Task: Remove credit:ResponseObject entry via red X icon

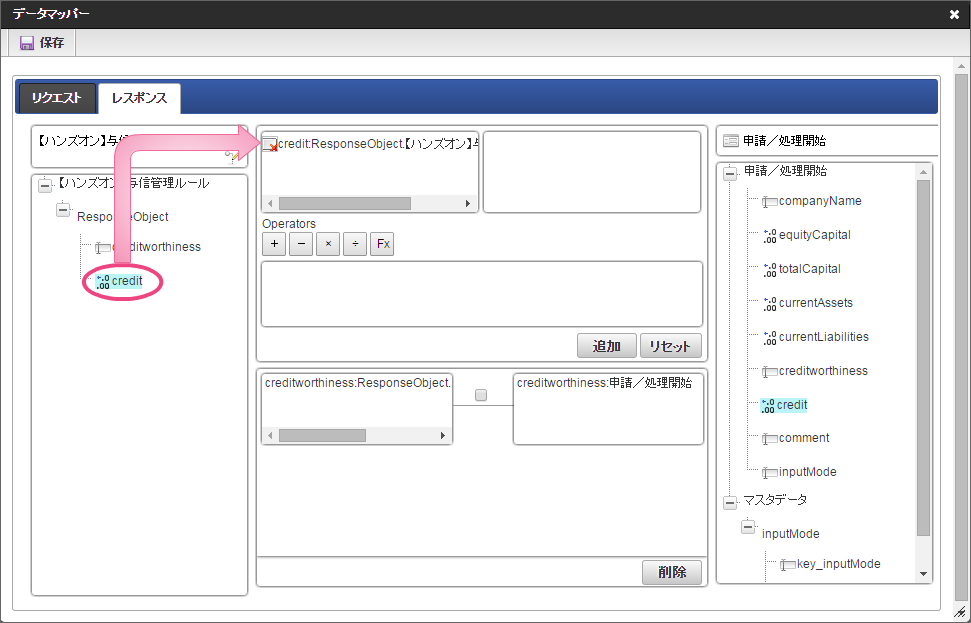Action: pos(270,145)
